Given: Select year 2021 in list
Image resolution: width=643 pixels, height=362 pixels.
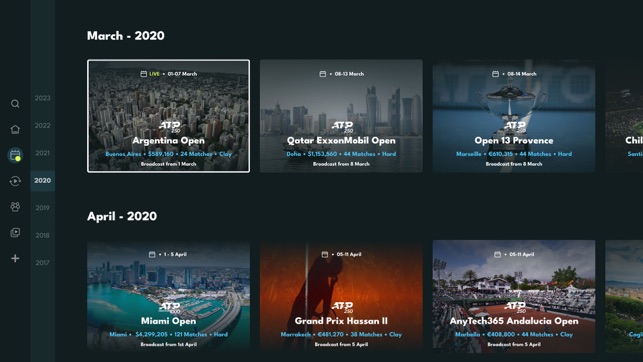Looking at the screenshot, I should [43, 153].
